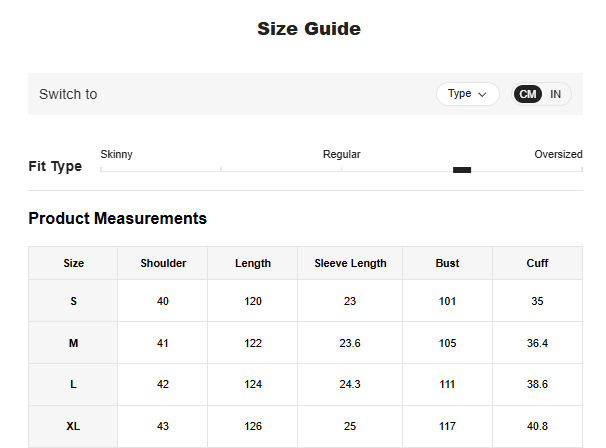
Task: Open the Type dropdown
Action: pos(467,94)
